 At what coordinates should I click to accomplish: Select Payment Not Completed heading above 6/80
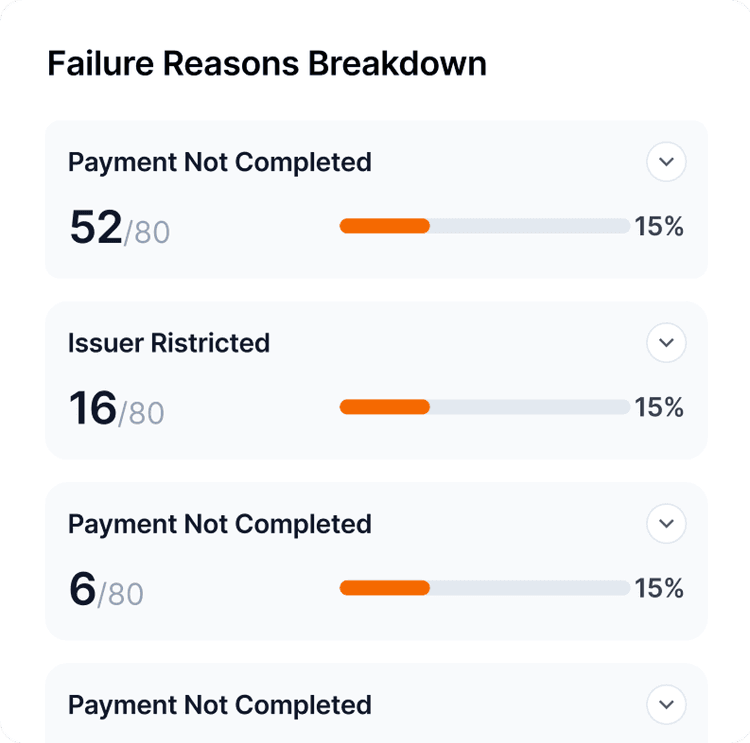click(x=220, y=524)
